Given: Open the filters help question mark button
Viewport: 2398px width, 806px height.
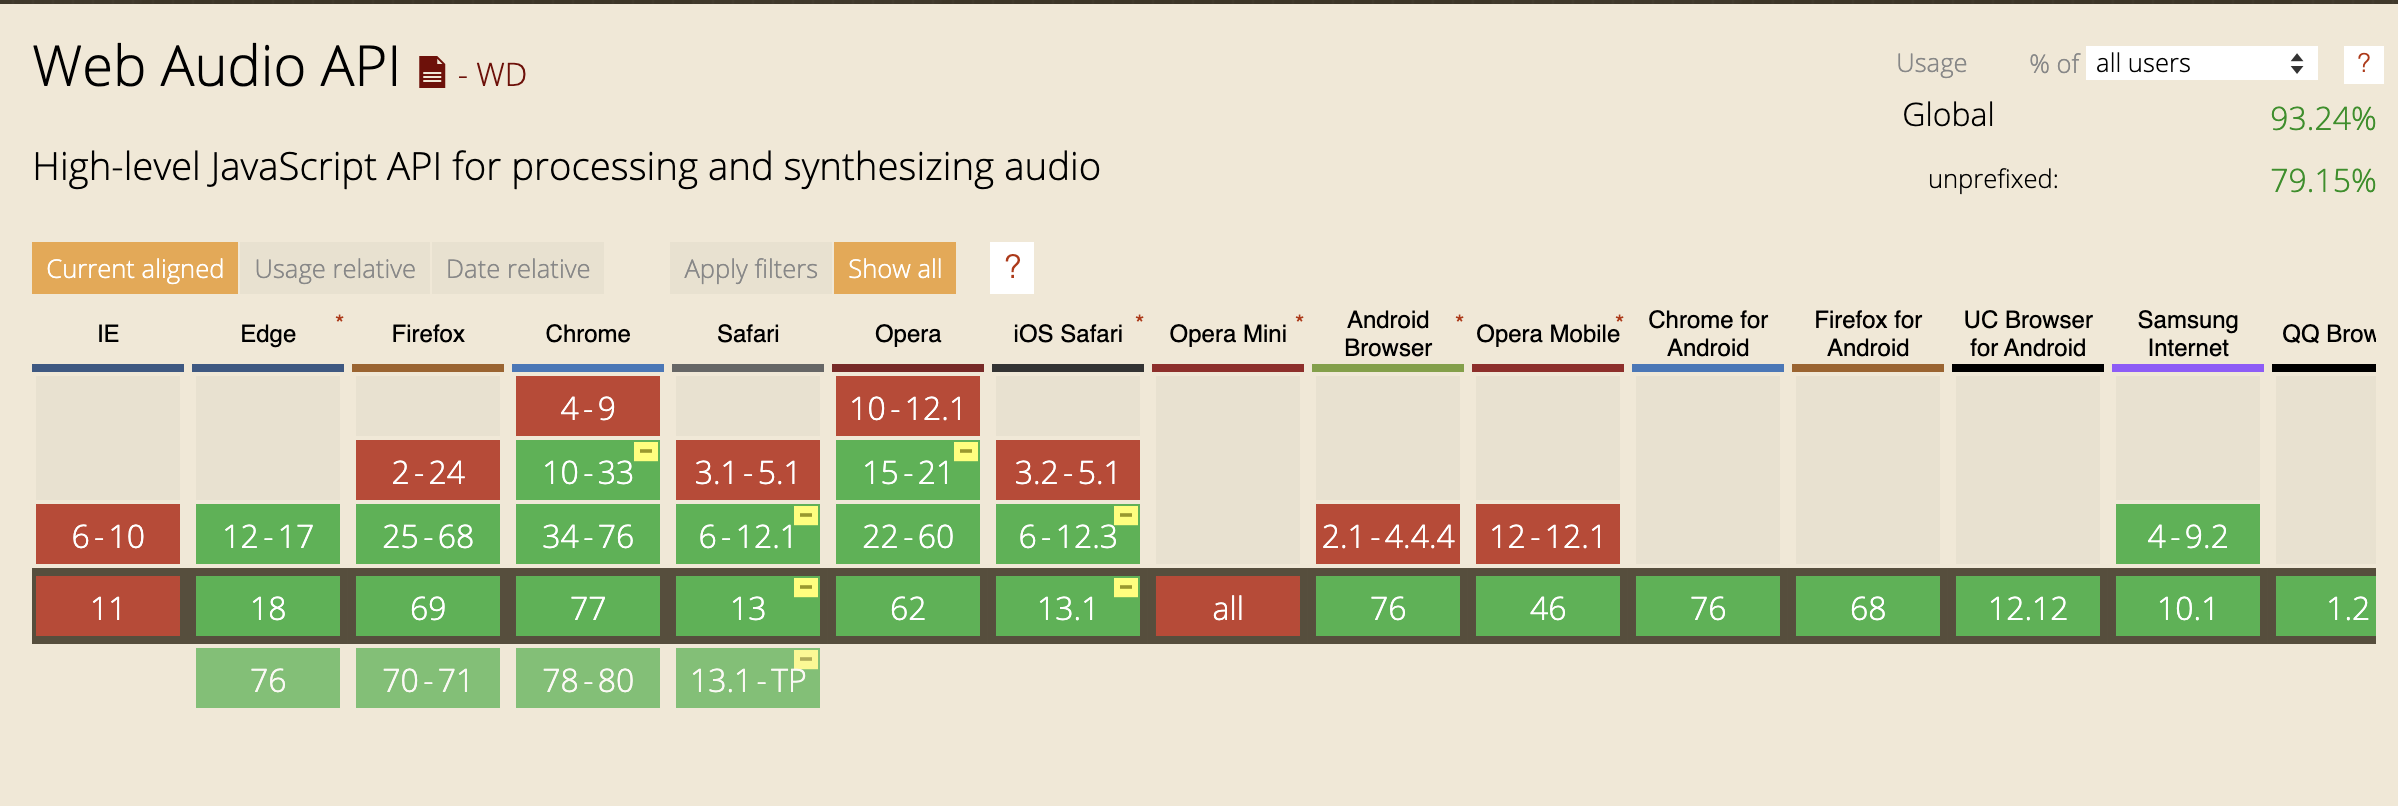Looking at the screenshot, I should [1012, 268].
